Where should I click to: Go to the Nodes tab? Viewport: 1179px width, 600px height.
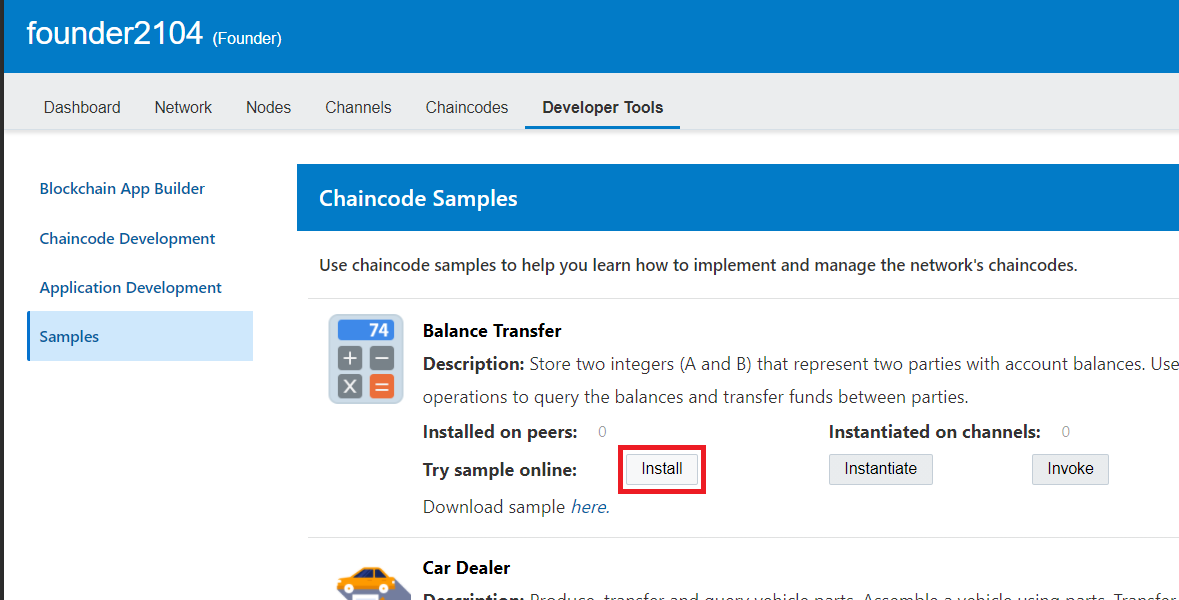point(268,107)
